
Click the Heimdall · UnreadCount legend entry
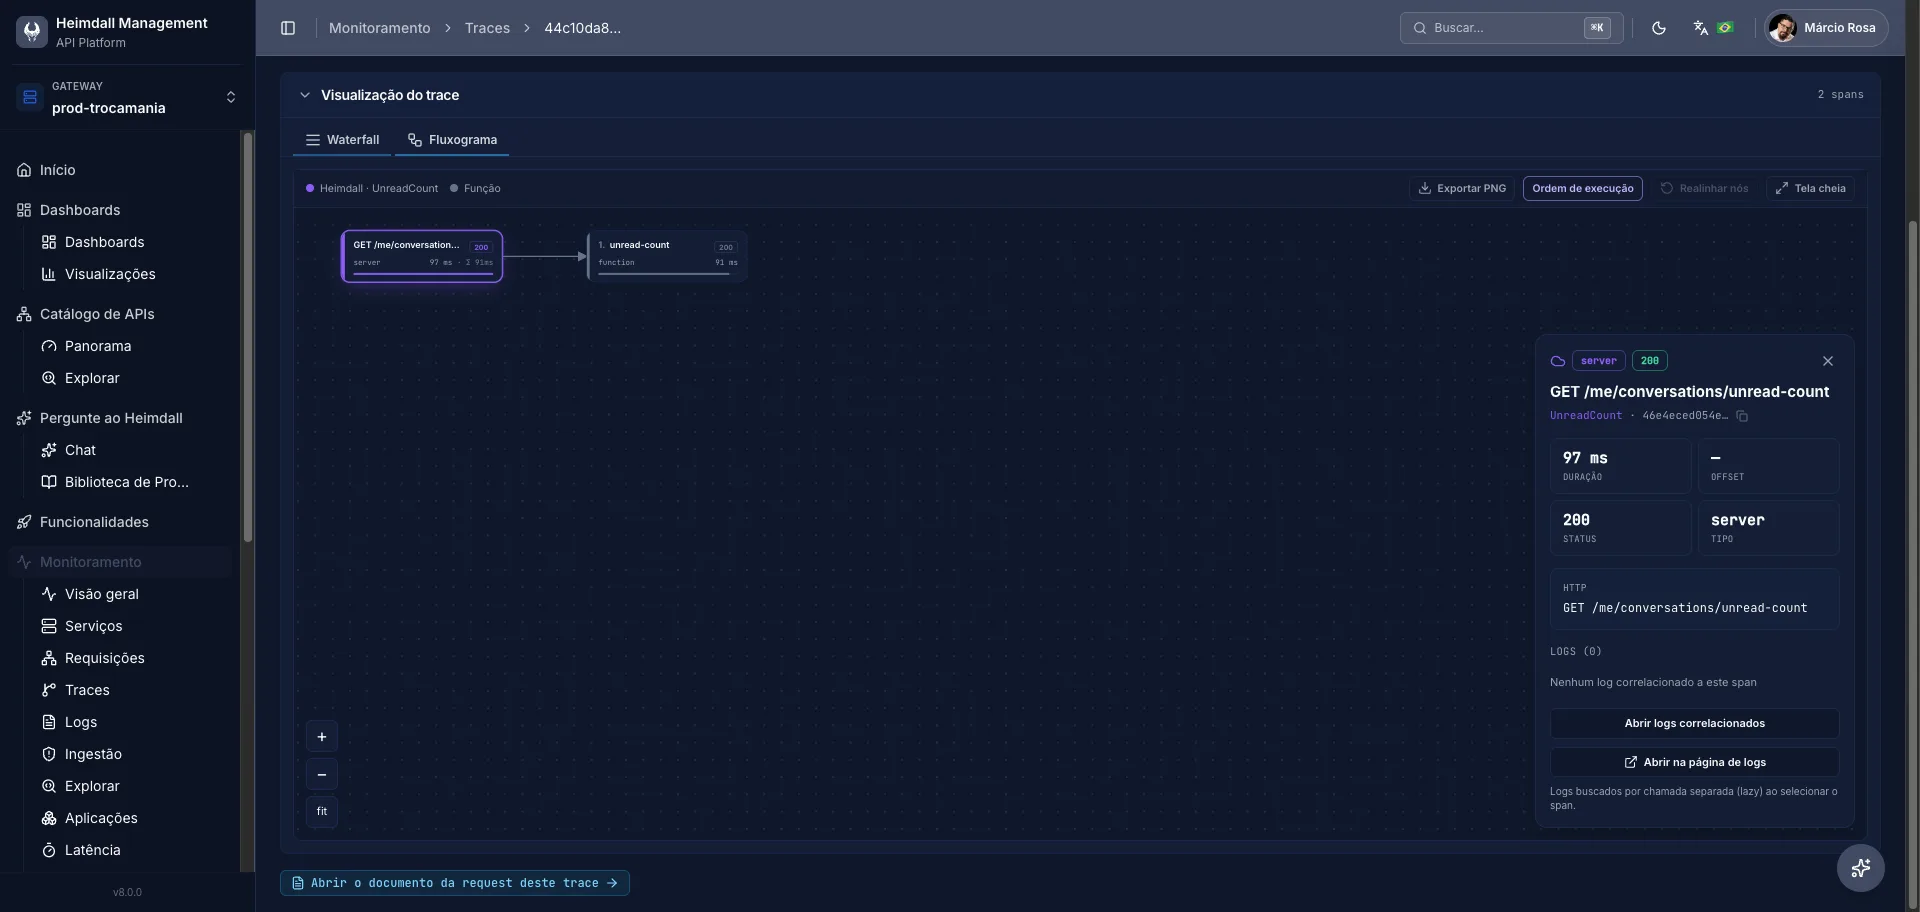tap(372, 188)
